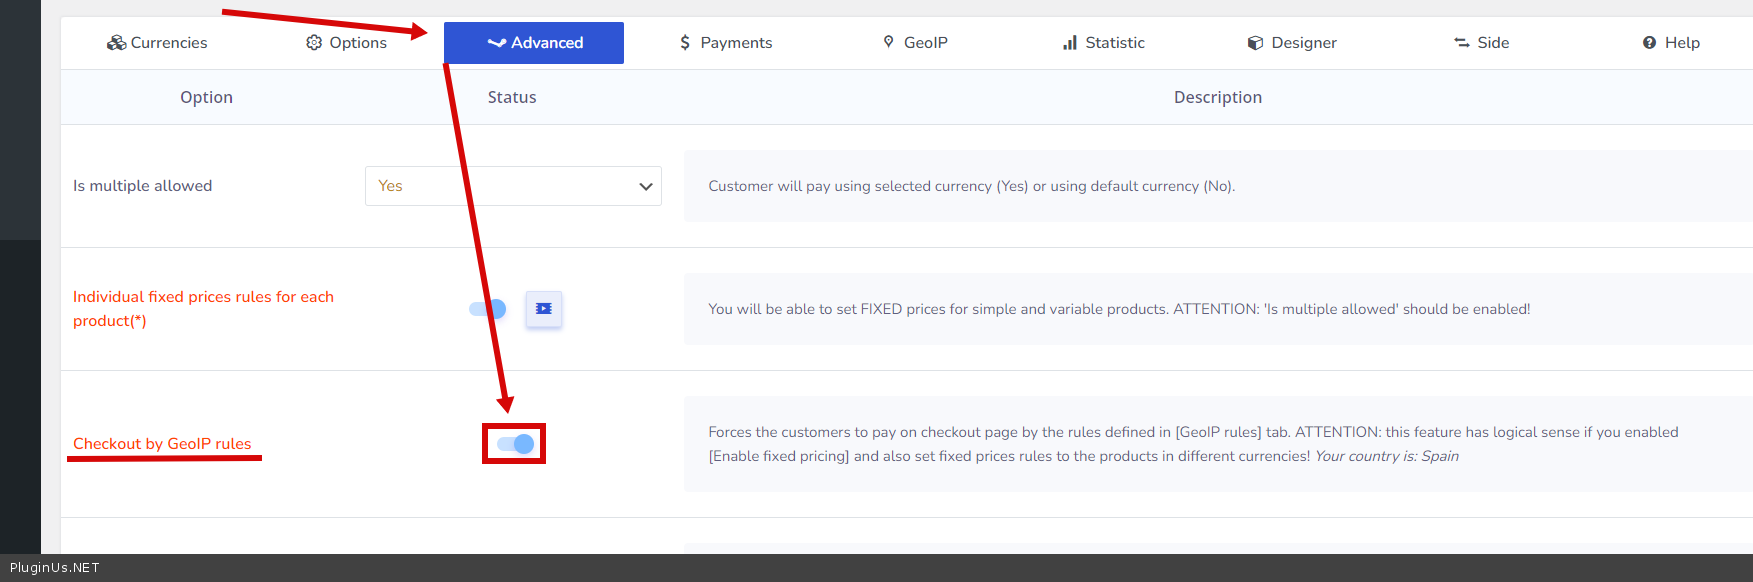Screen dimensions: 1753x582
Task: Click the dollar sign icon beside Payments
Action: [x=685, y=43]
